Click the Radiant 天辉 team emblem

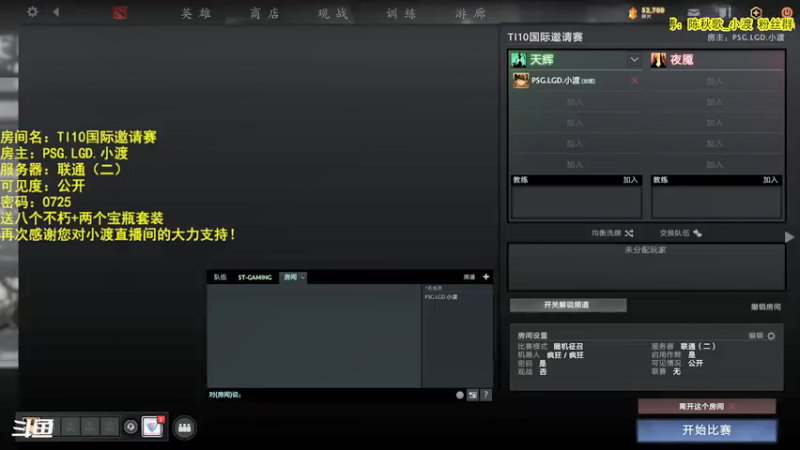pos(519,60)
